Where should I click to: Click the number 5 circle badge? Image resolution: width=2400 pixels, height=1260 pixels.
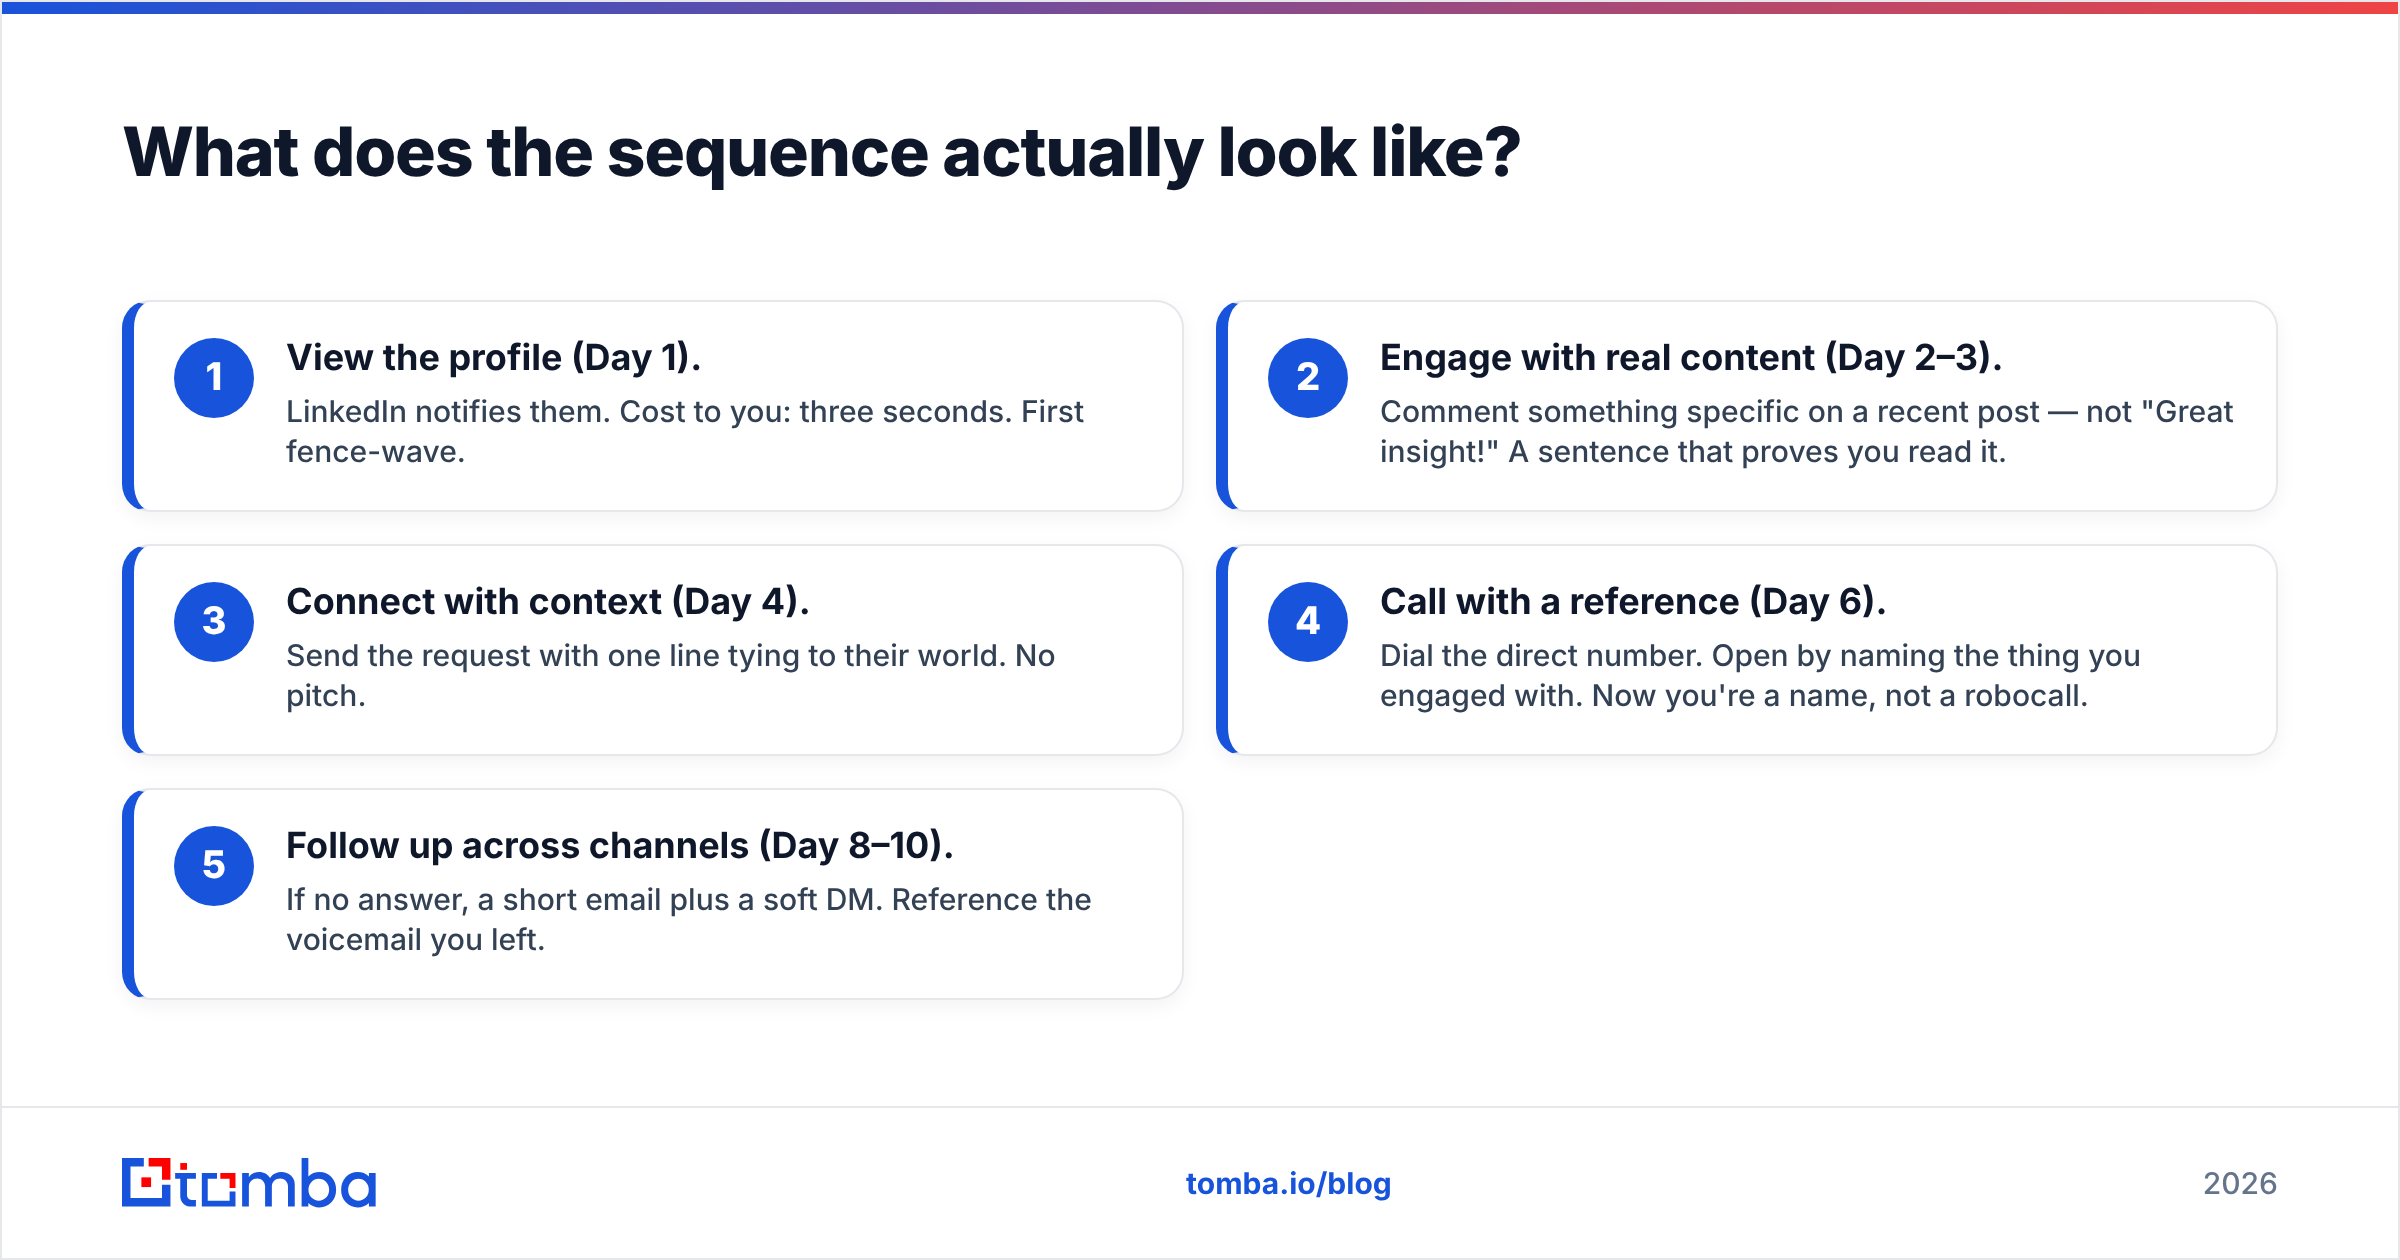pyautogui.click(x=214, y=866)
